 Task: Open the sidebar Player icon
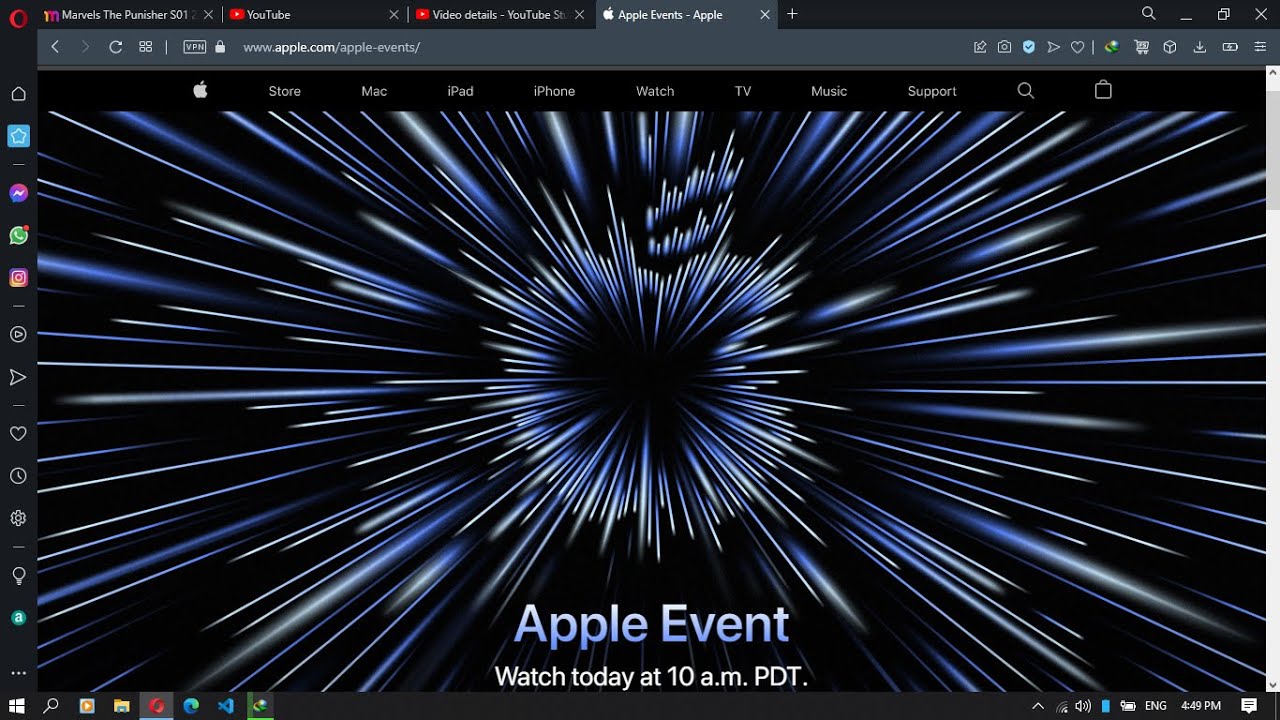pyautogui.click(x=18, y=335)
